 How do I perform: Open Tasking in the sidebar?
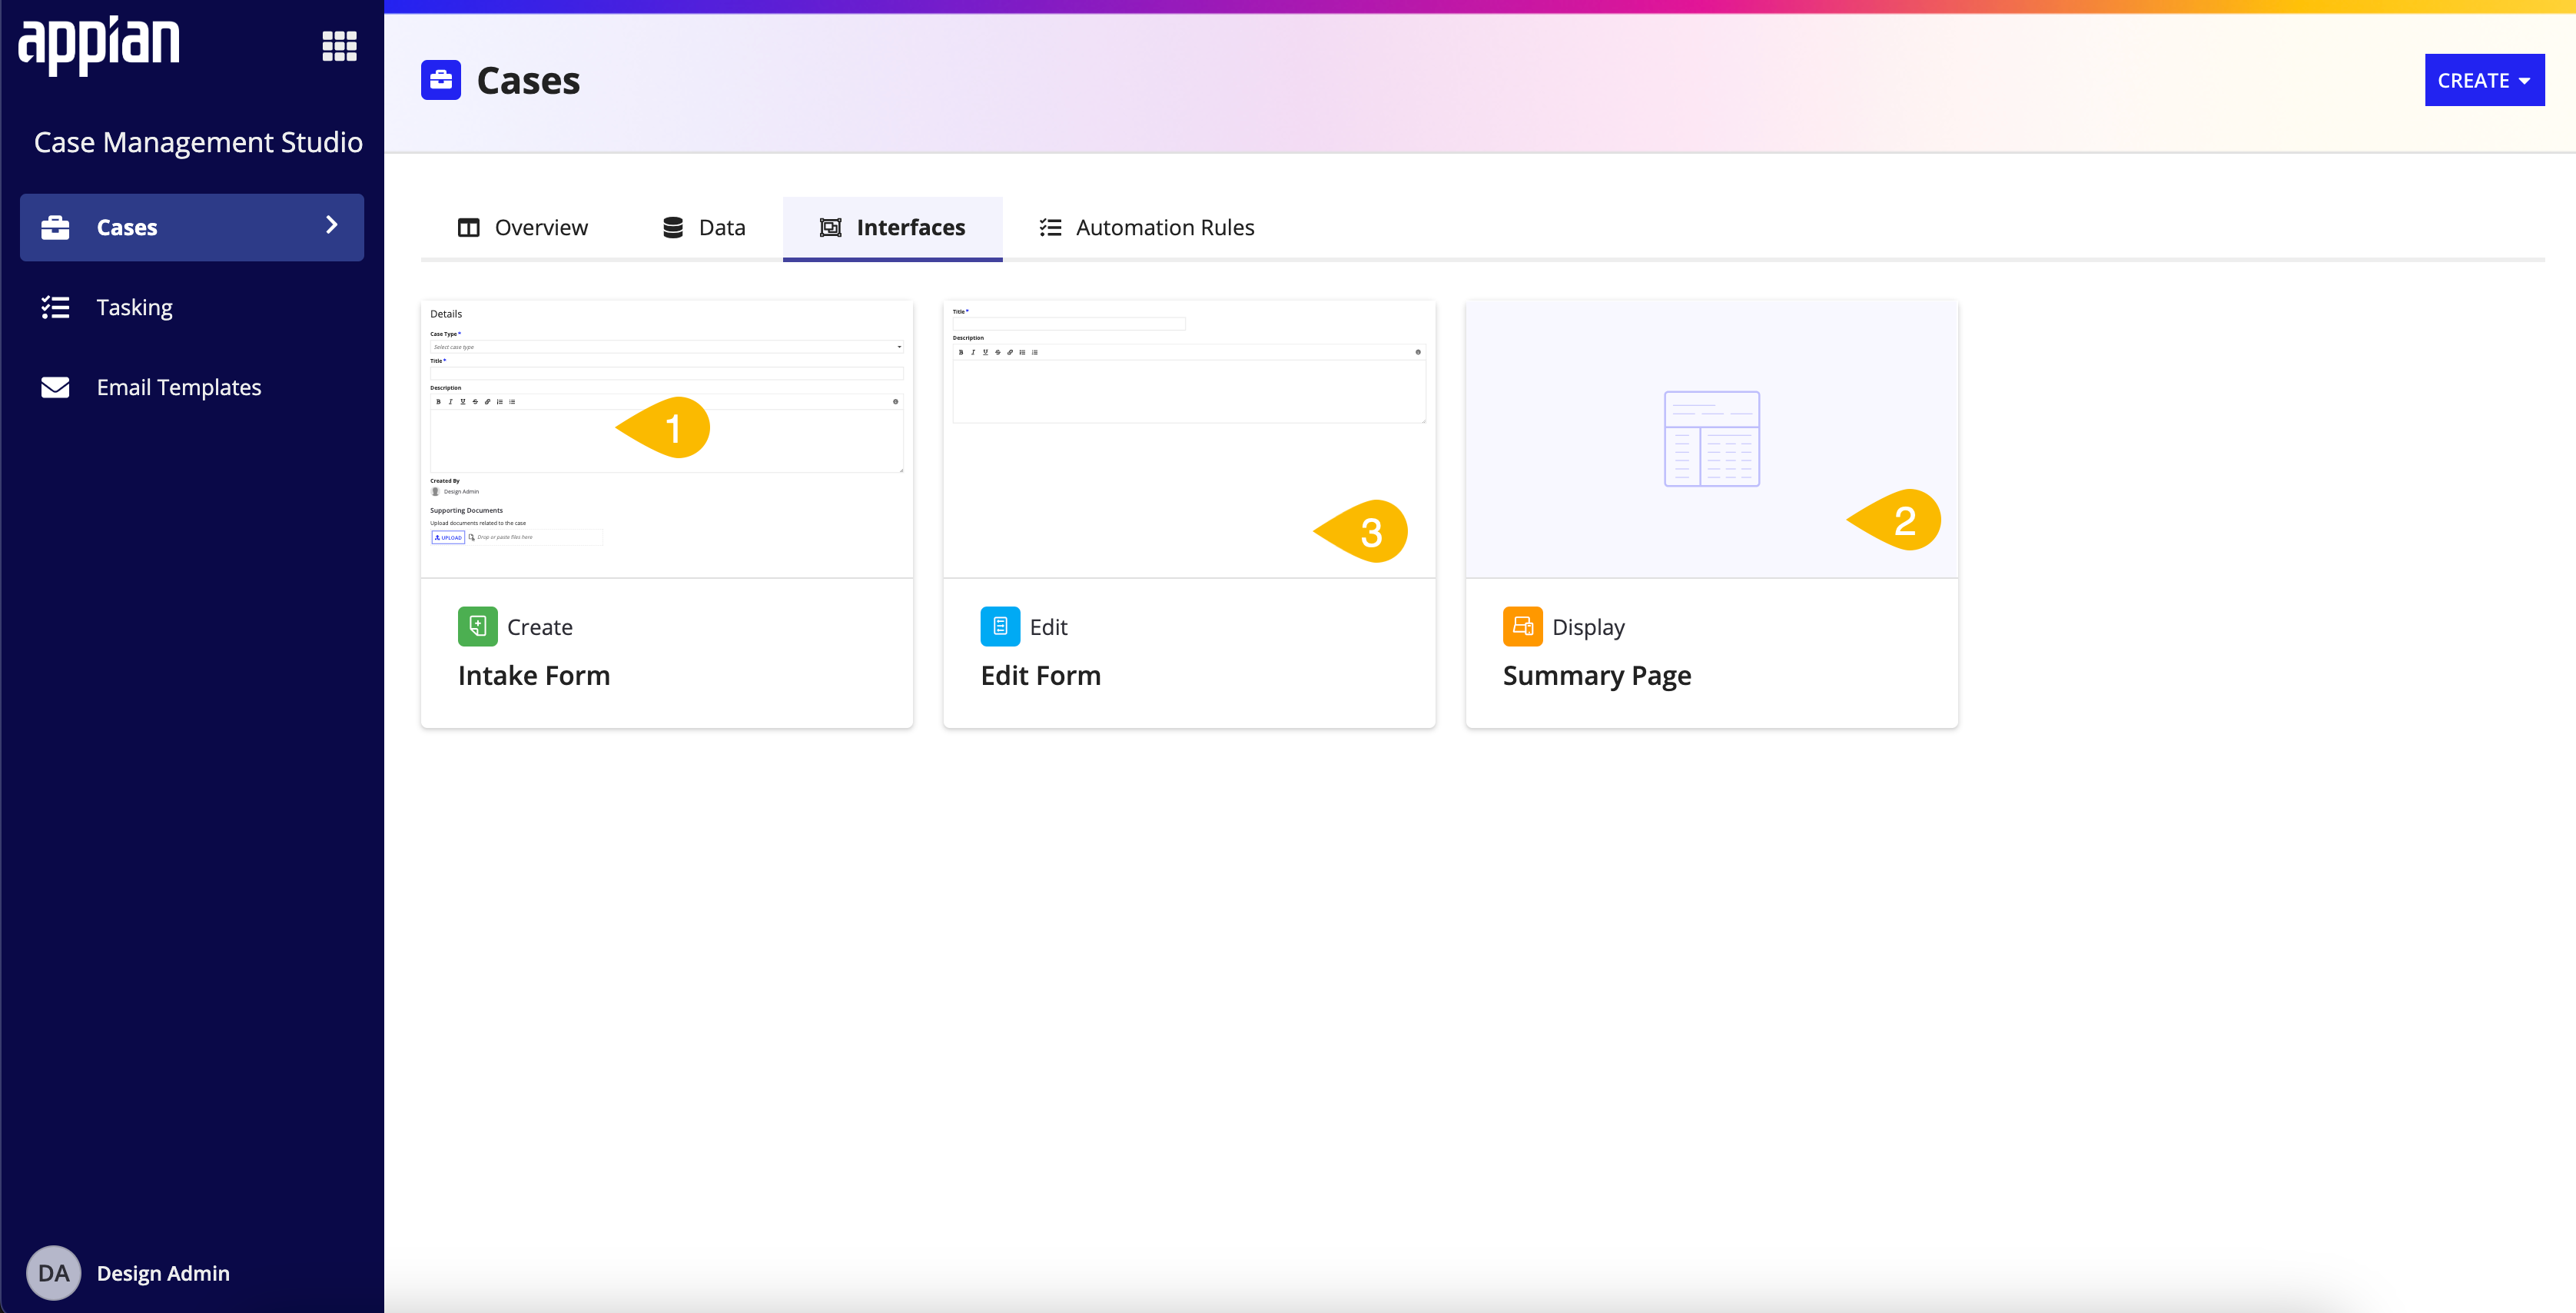192,307
